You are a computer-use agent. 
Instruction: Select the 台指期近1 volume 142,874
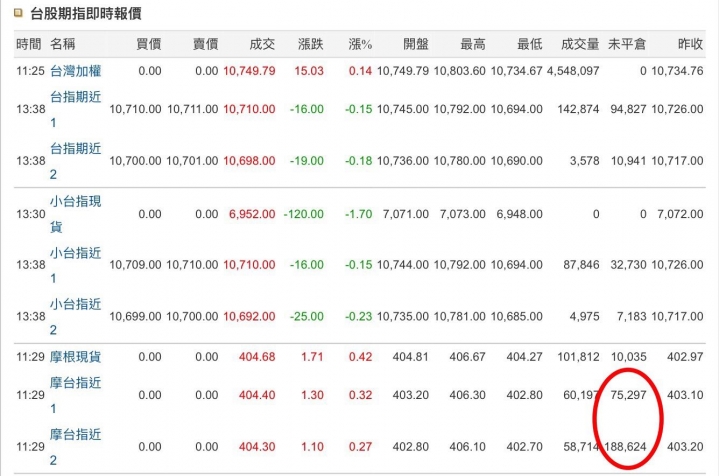pyautogui.click(x=579, y=109)
